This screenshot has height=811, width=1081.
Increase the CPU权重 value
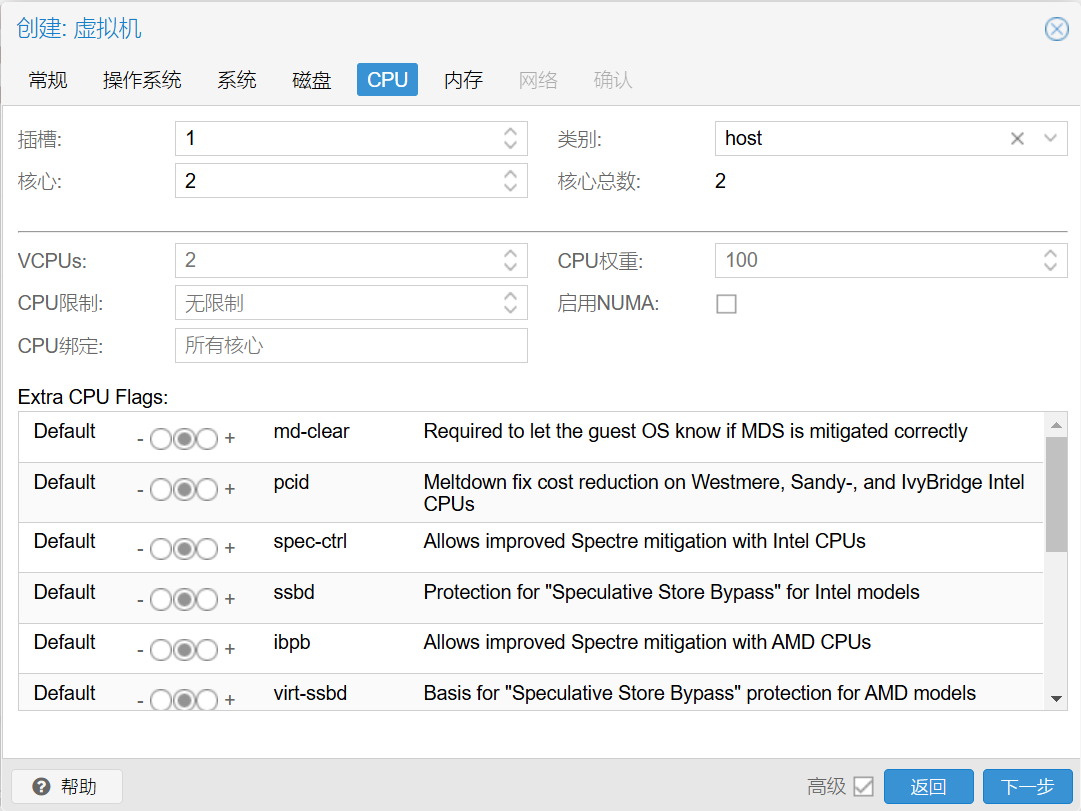click(x=1050, y=254)
